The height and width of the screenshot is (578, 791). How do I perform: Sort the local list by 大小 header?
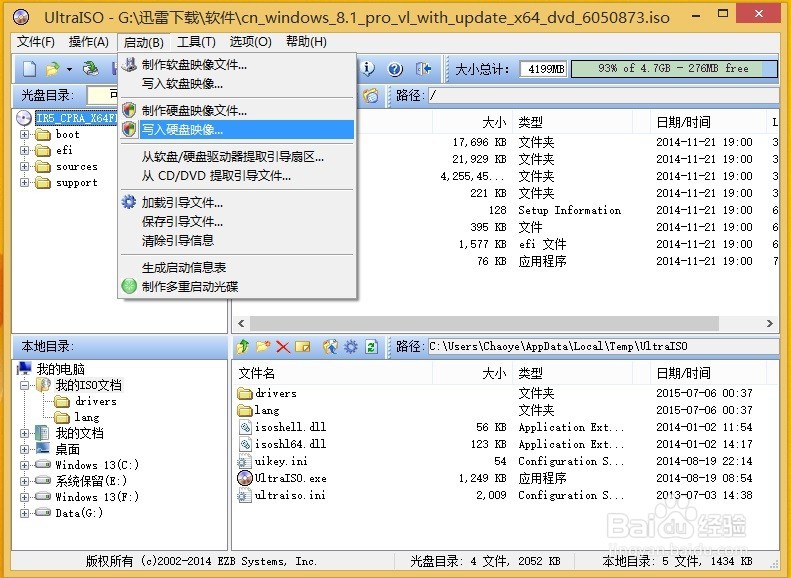(x=472, y=373)
